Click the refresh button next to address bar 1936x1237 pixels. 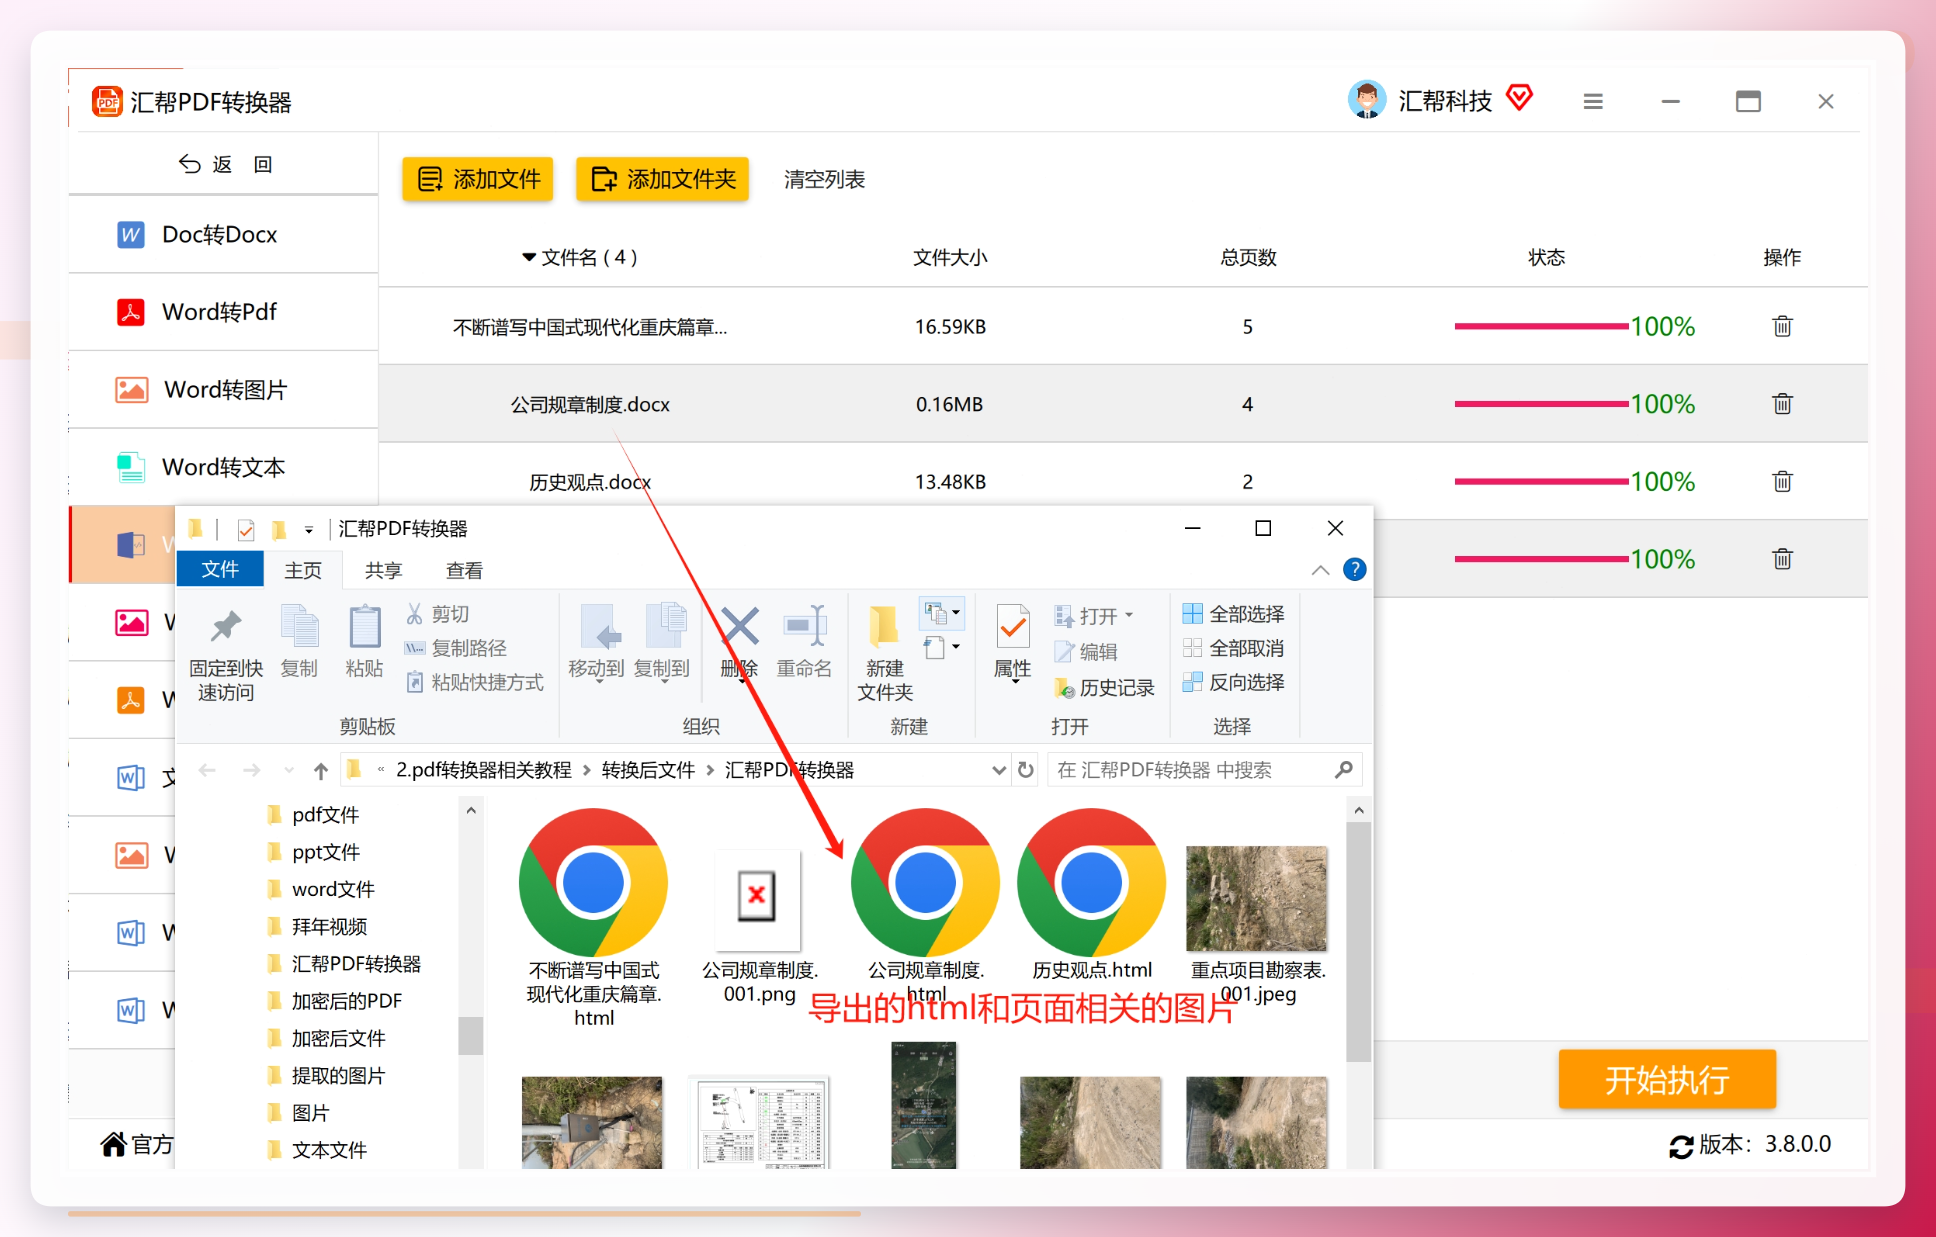pos(1025,770)
